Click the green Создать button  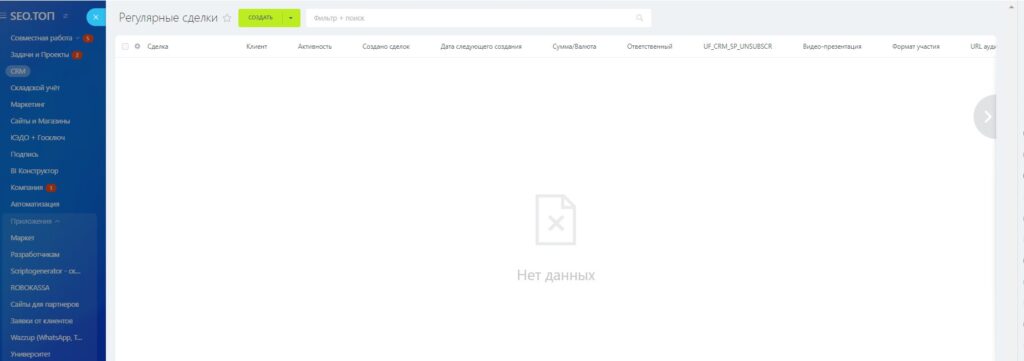point(261,18)
